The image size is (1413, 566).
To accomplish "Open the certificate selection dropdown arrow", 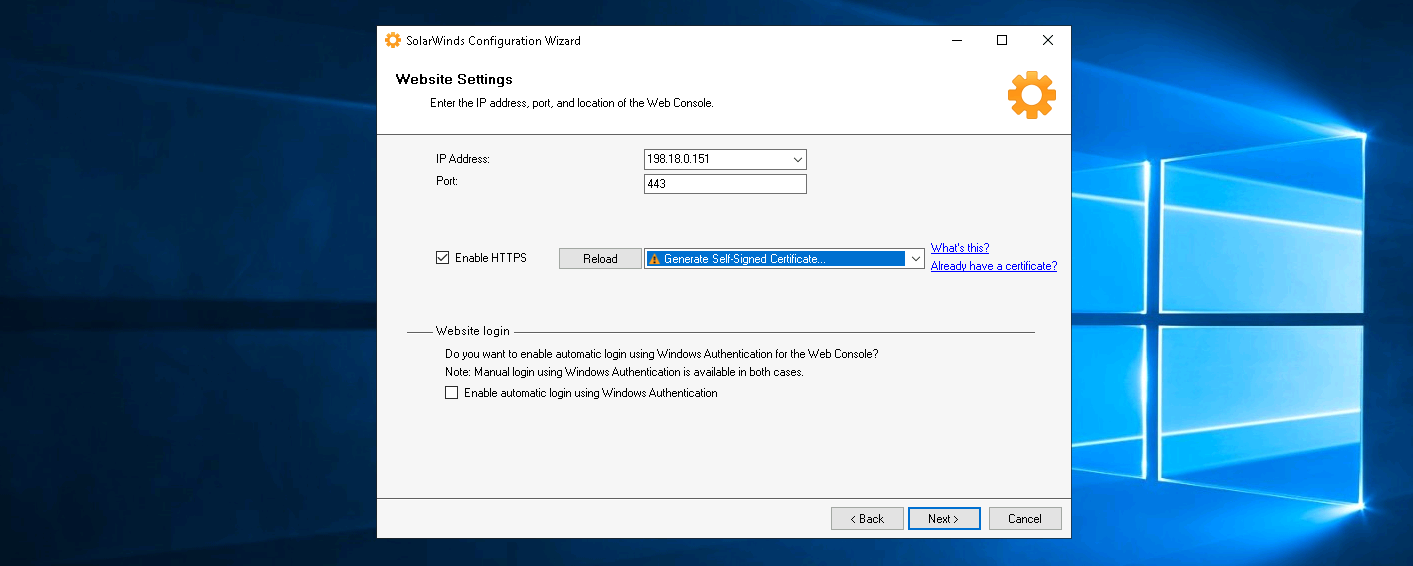I will tap(914, 259).
